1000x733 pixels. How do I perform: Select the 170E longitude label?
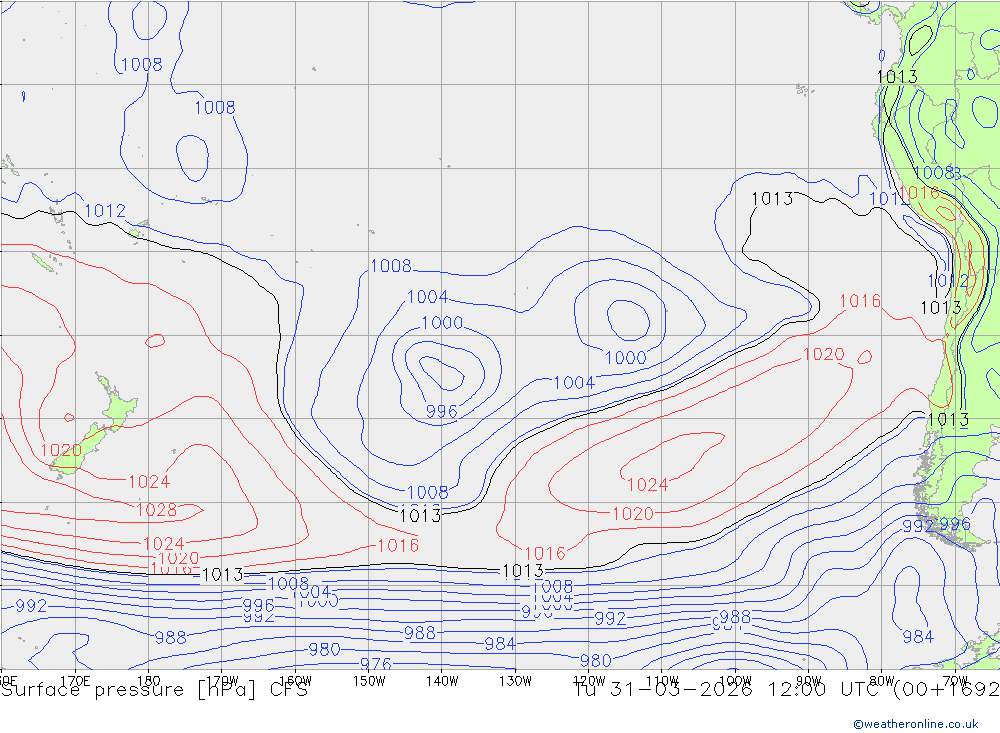tap(75, 681)
